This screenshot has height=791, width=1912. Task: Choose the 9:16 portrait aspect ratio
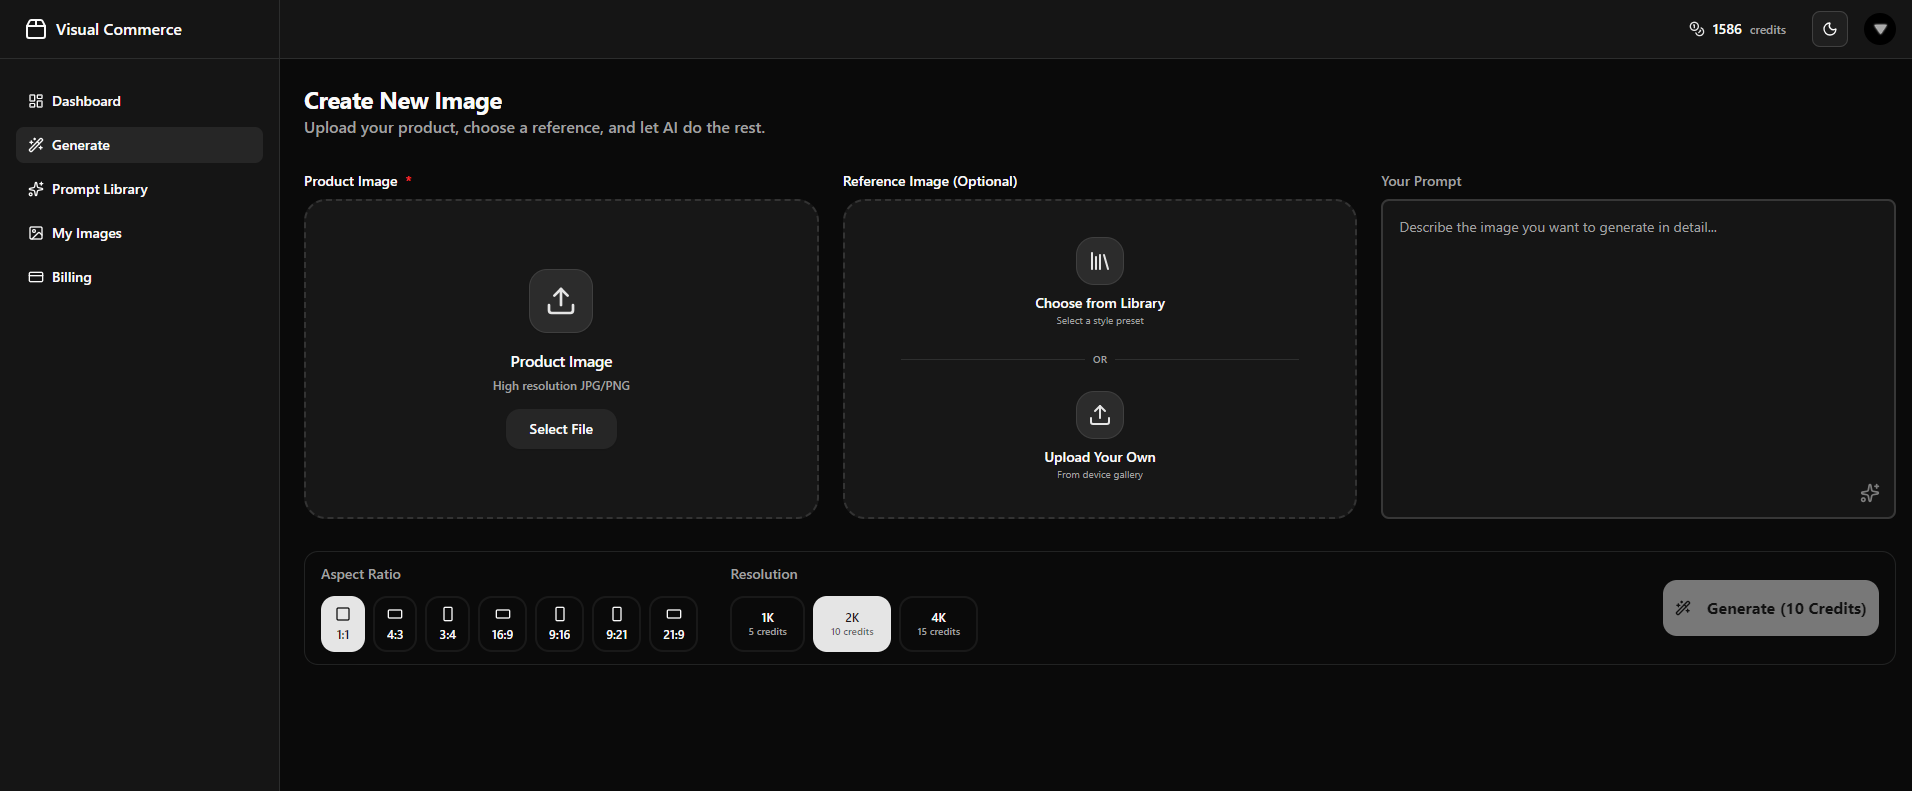pos(560,624)
